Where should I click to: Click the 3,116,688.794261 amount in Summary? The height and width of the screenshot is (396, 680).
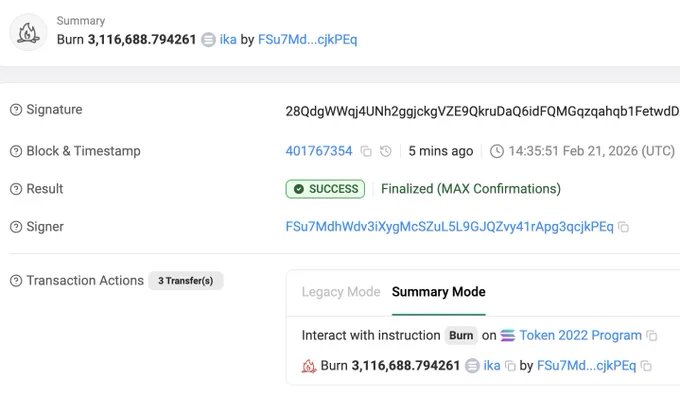click(142, 39)
